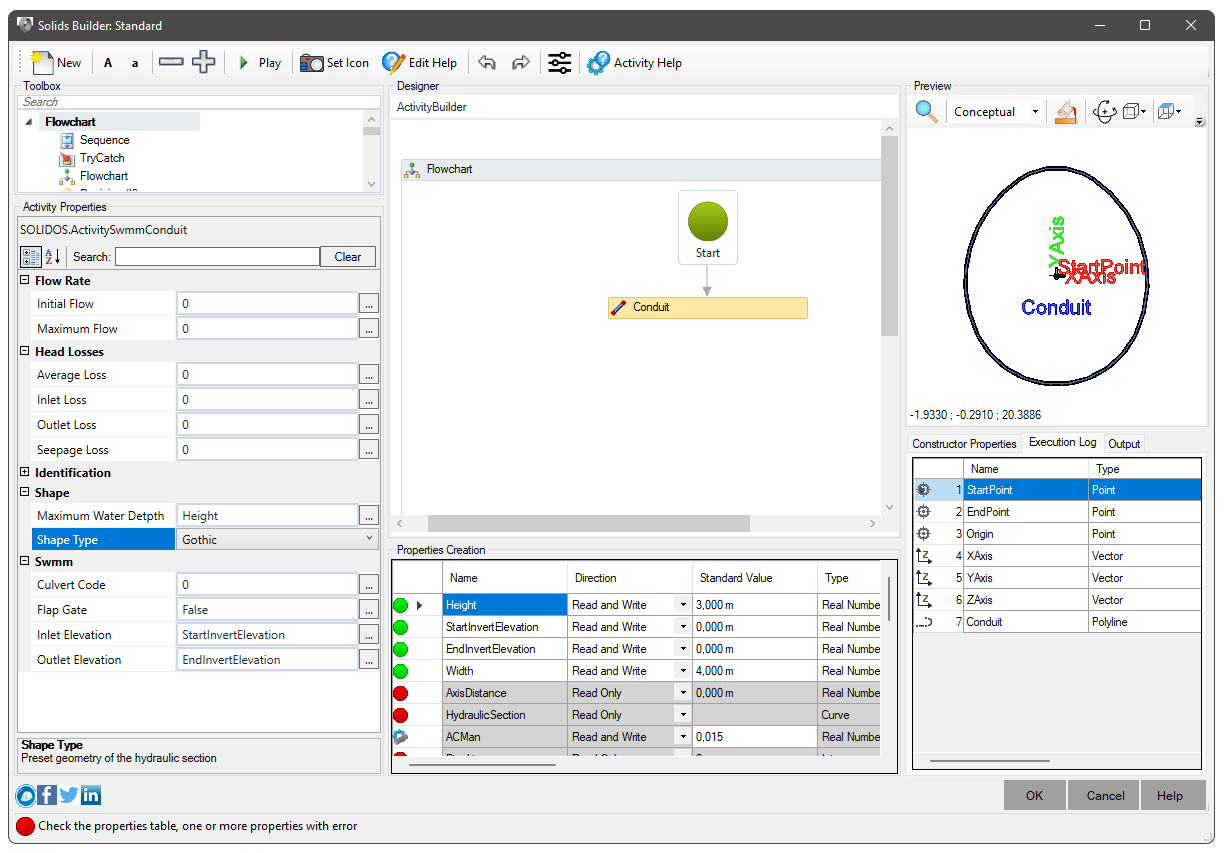Open the sliders settings icon
The height and width of the screenshot is (853, 1225).
coord(560,63)
